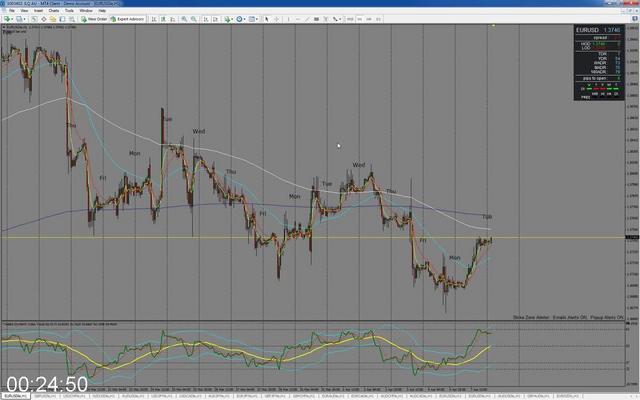Switch to the M15 timeframe button

pyautogui.click(x=349, y=19)
